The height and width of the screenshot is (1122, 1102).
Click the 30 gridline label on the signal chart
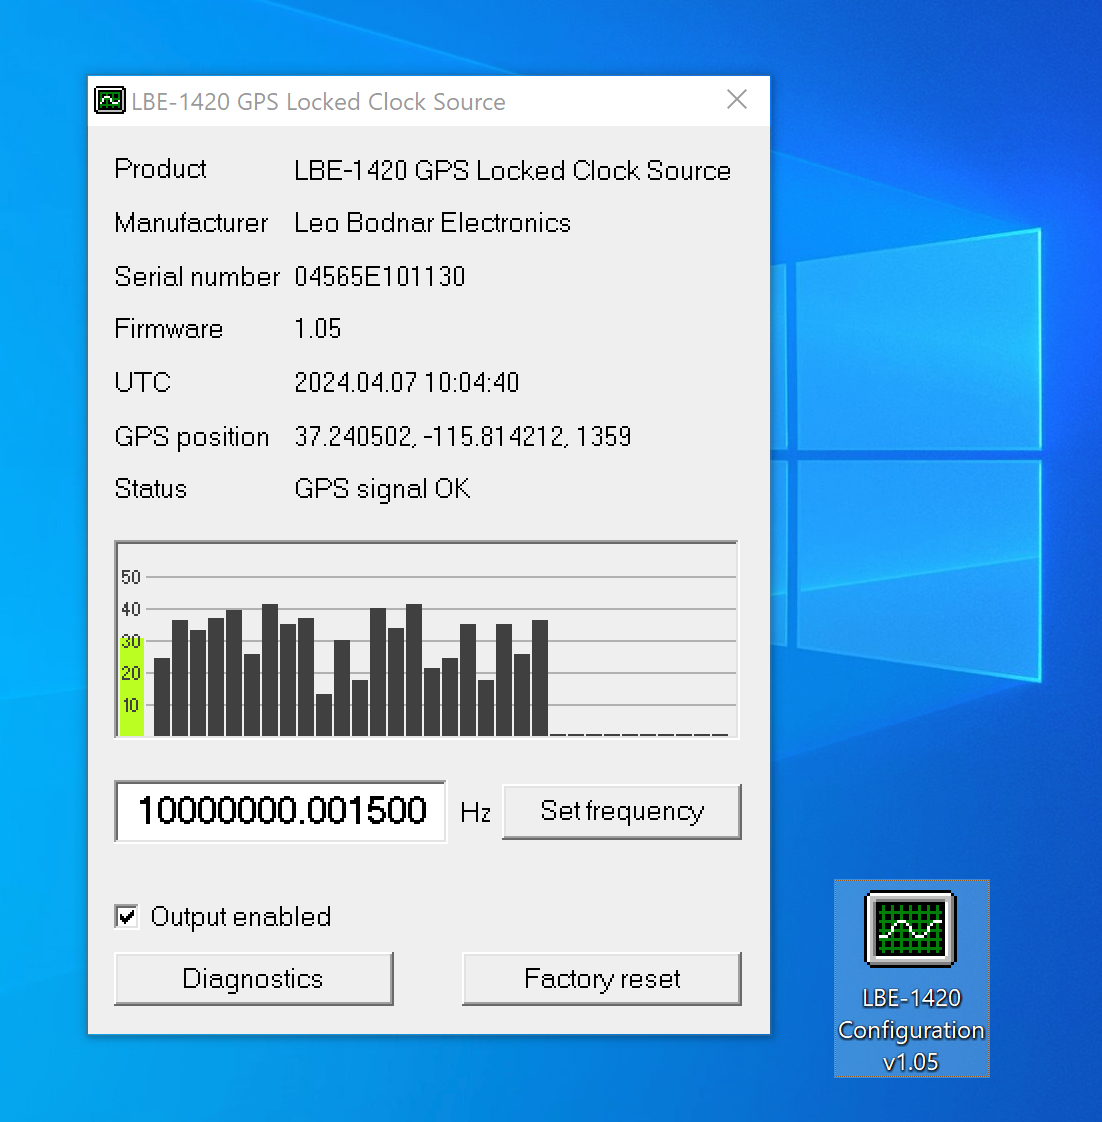coord(131,641)
